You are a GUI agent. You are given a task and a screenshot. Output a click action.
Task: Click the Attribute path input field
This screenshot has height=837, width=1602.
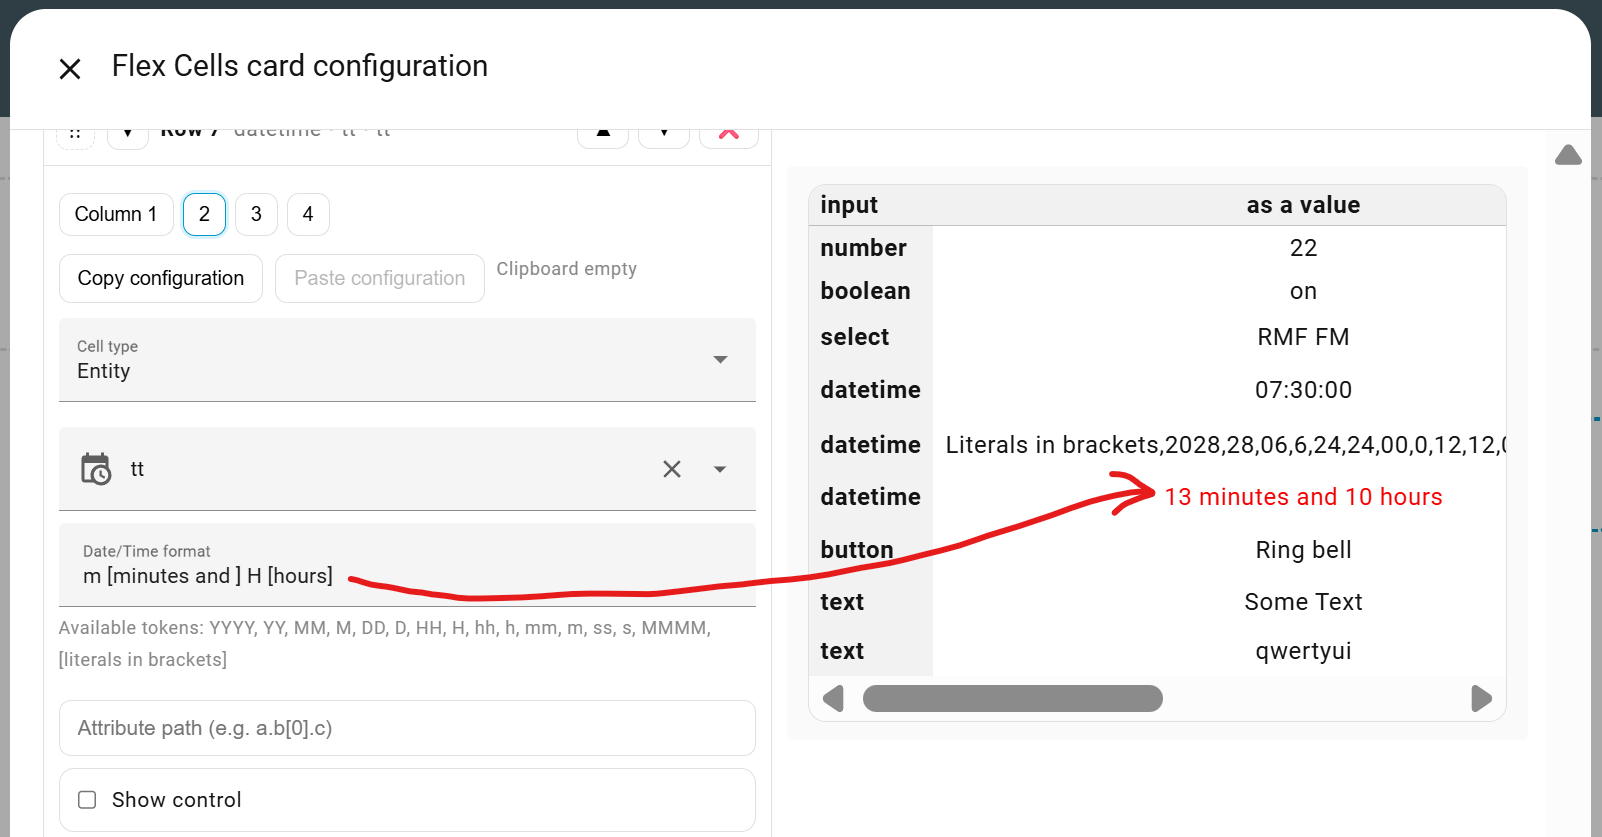pyautogui.click(x=407, y=728)
